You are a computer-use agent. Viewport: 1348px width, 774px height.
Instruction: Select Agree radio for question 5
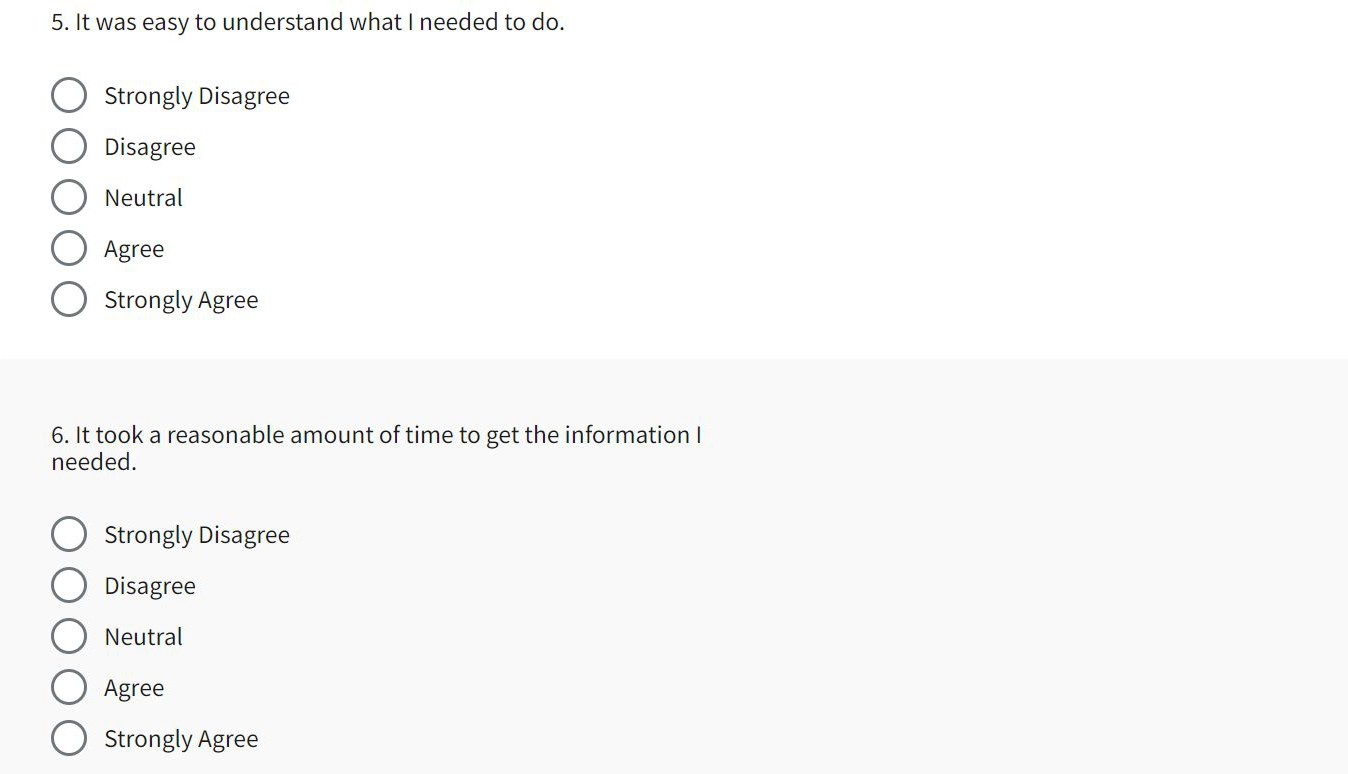(68, 249)
